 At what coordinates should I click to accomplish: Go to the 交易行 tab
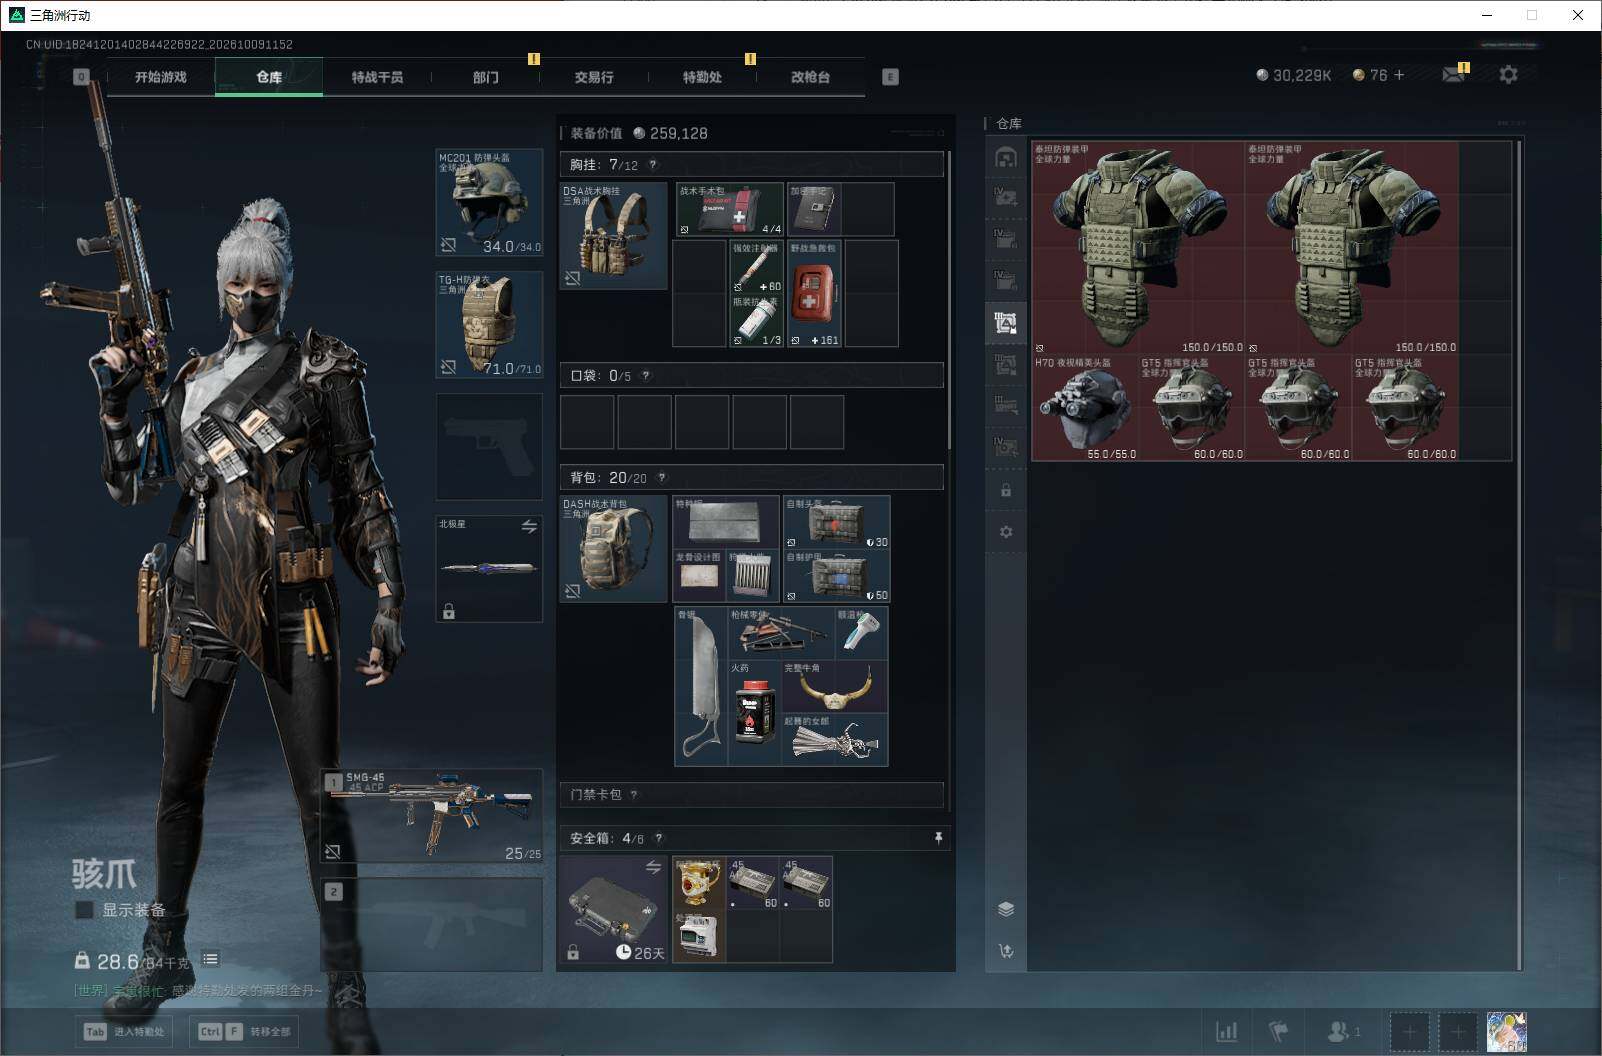(594, 77)
